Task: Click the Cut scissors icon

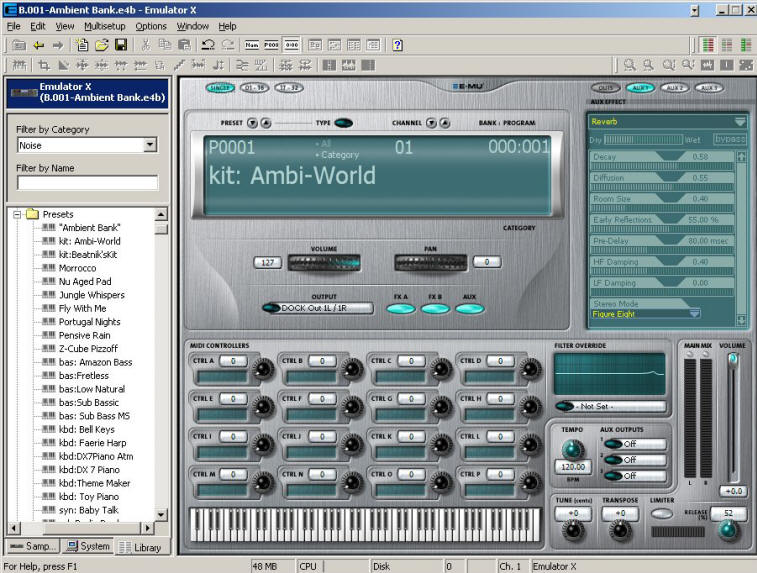Action: pyautogui.click(x=146, y=45)
